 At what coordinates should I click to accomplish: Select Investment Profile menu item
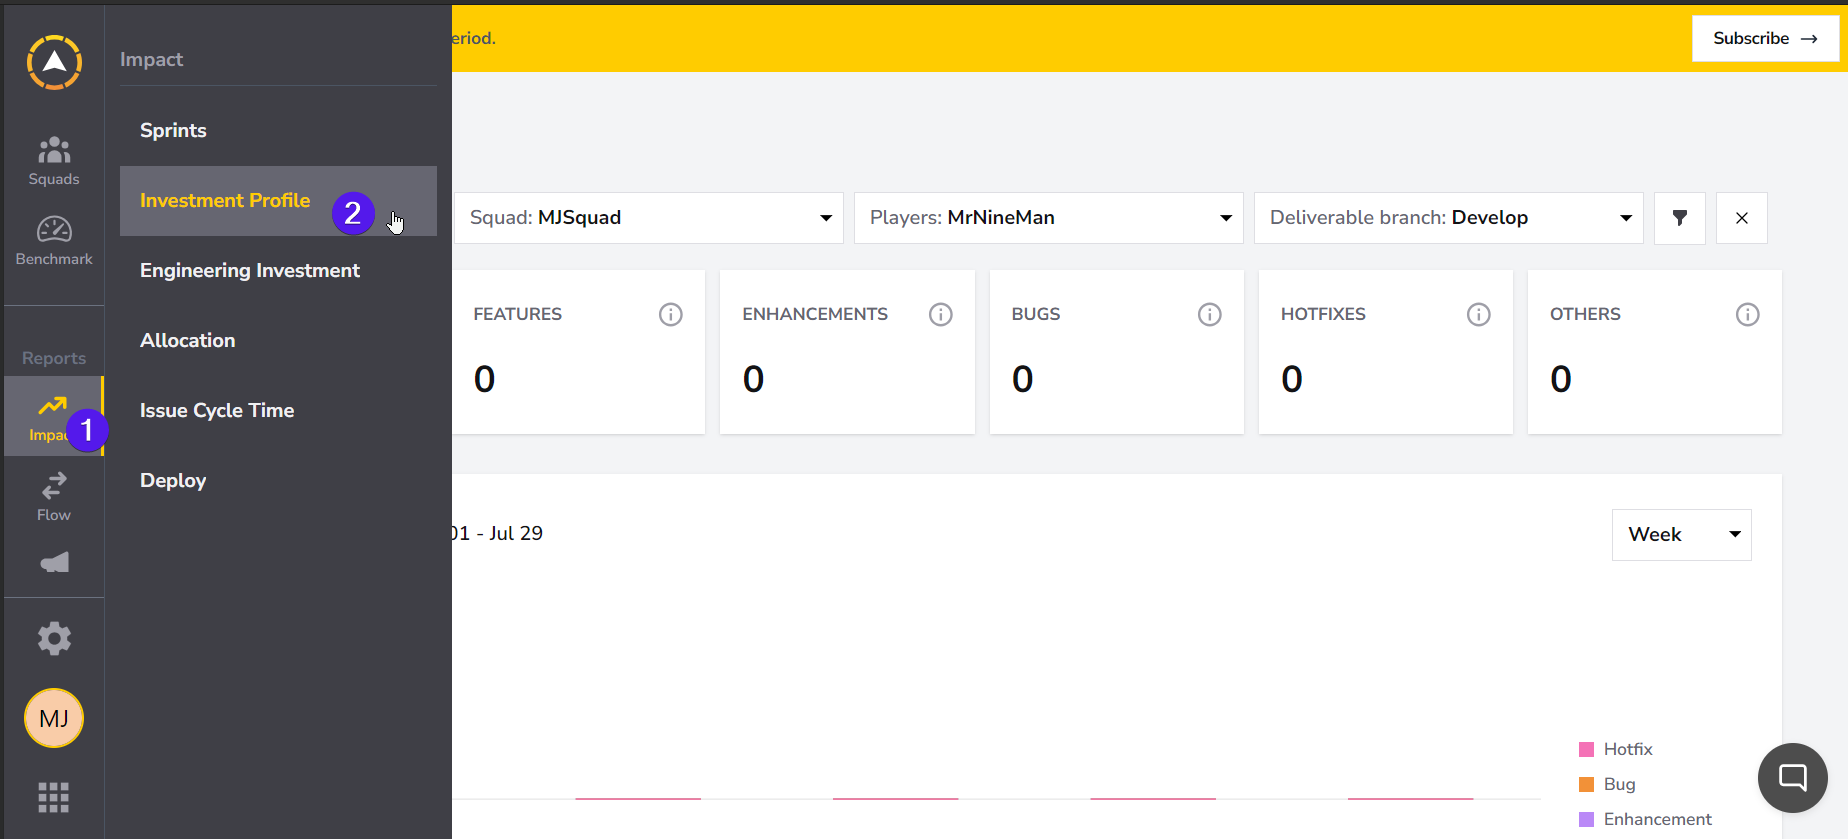pos(278,201)
